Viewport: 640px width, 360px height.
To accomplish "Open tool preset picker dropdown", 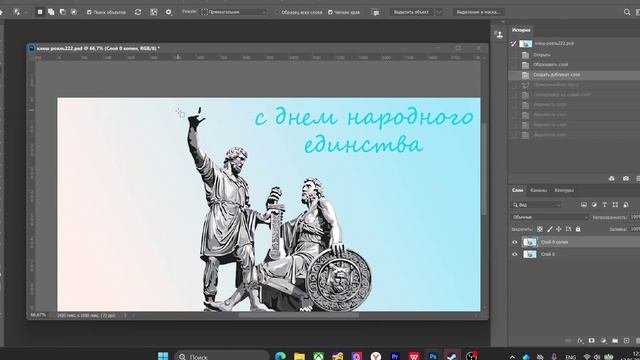I will coord(18,12).
